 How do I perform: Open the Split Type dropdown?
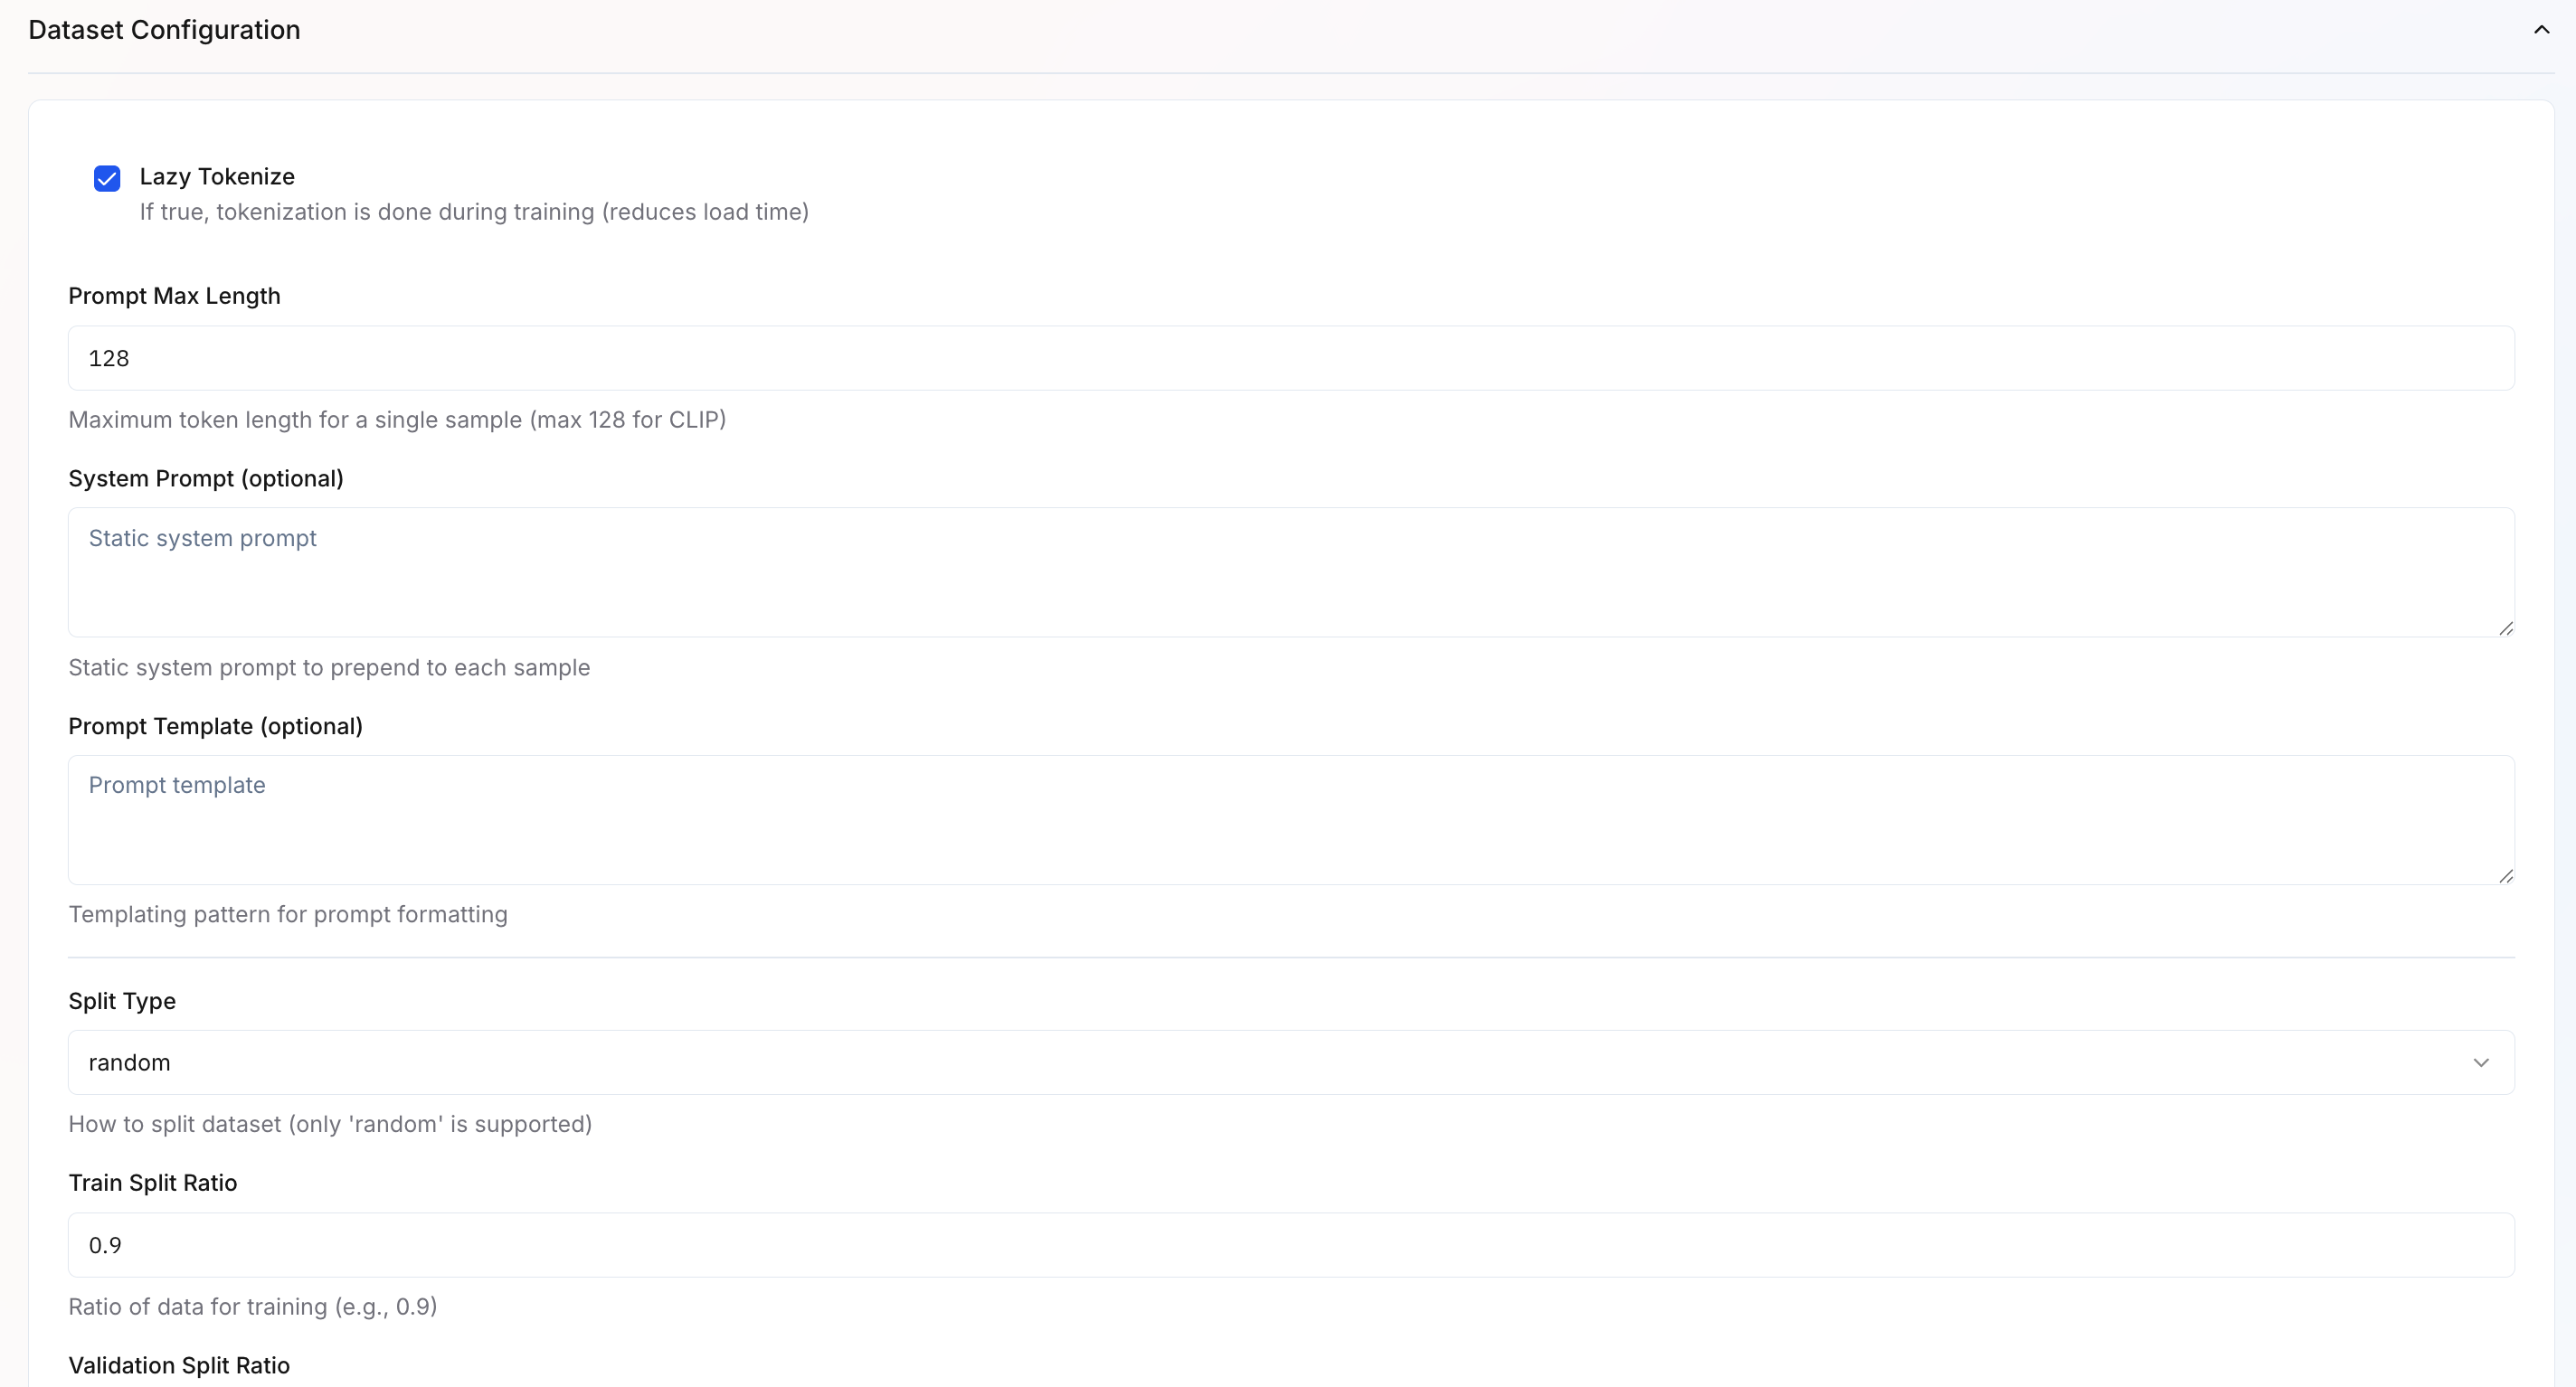point(1290,1062)
